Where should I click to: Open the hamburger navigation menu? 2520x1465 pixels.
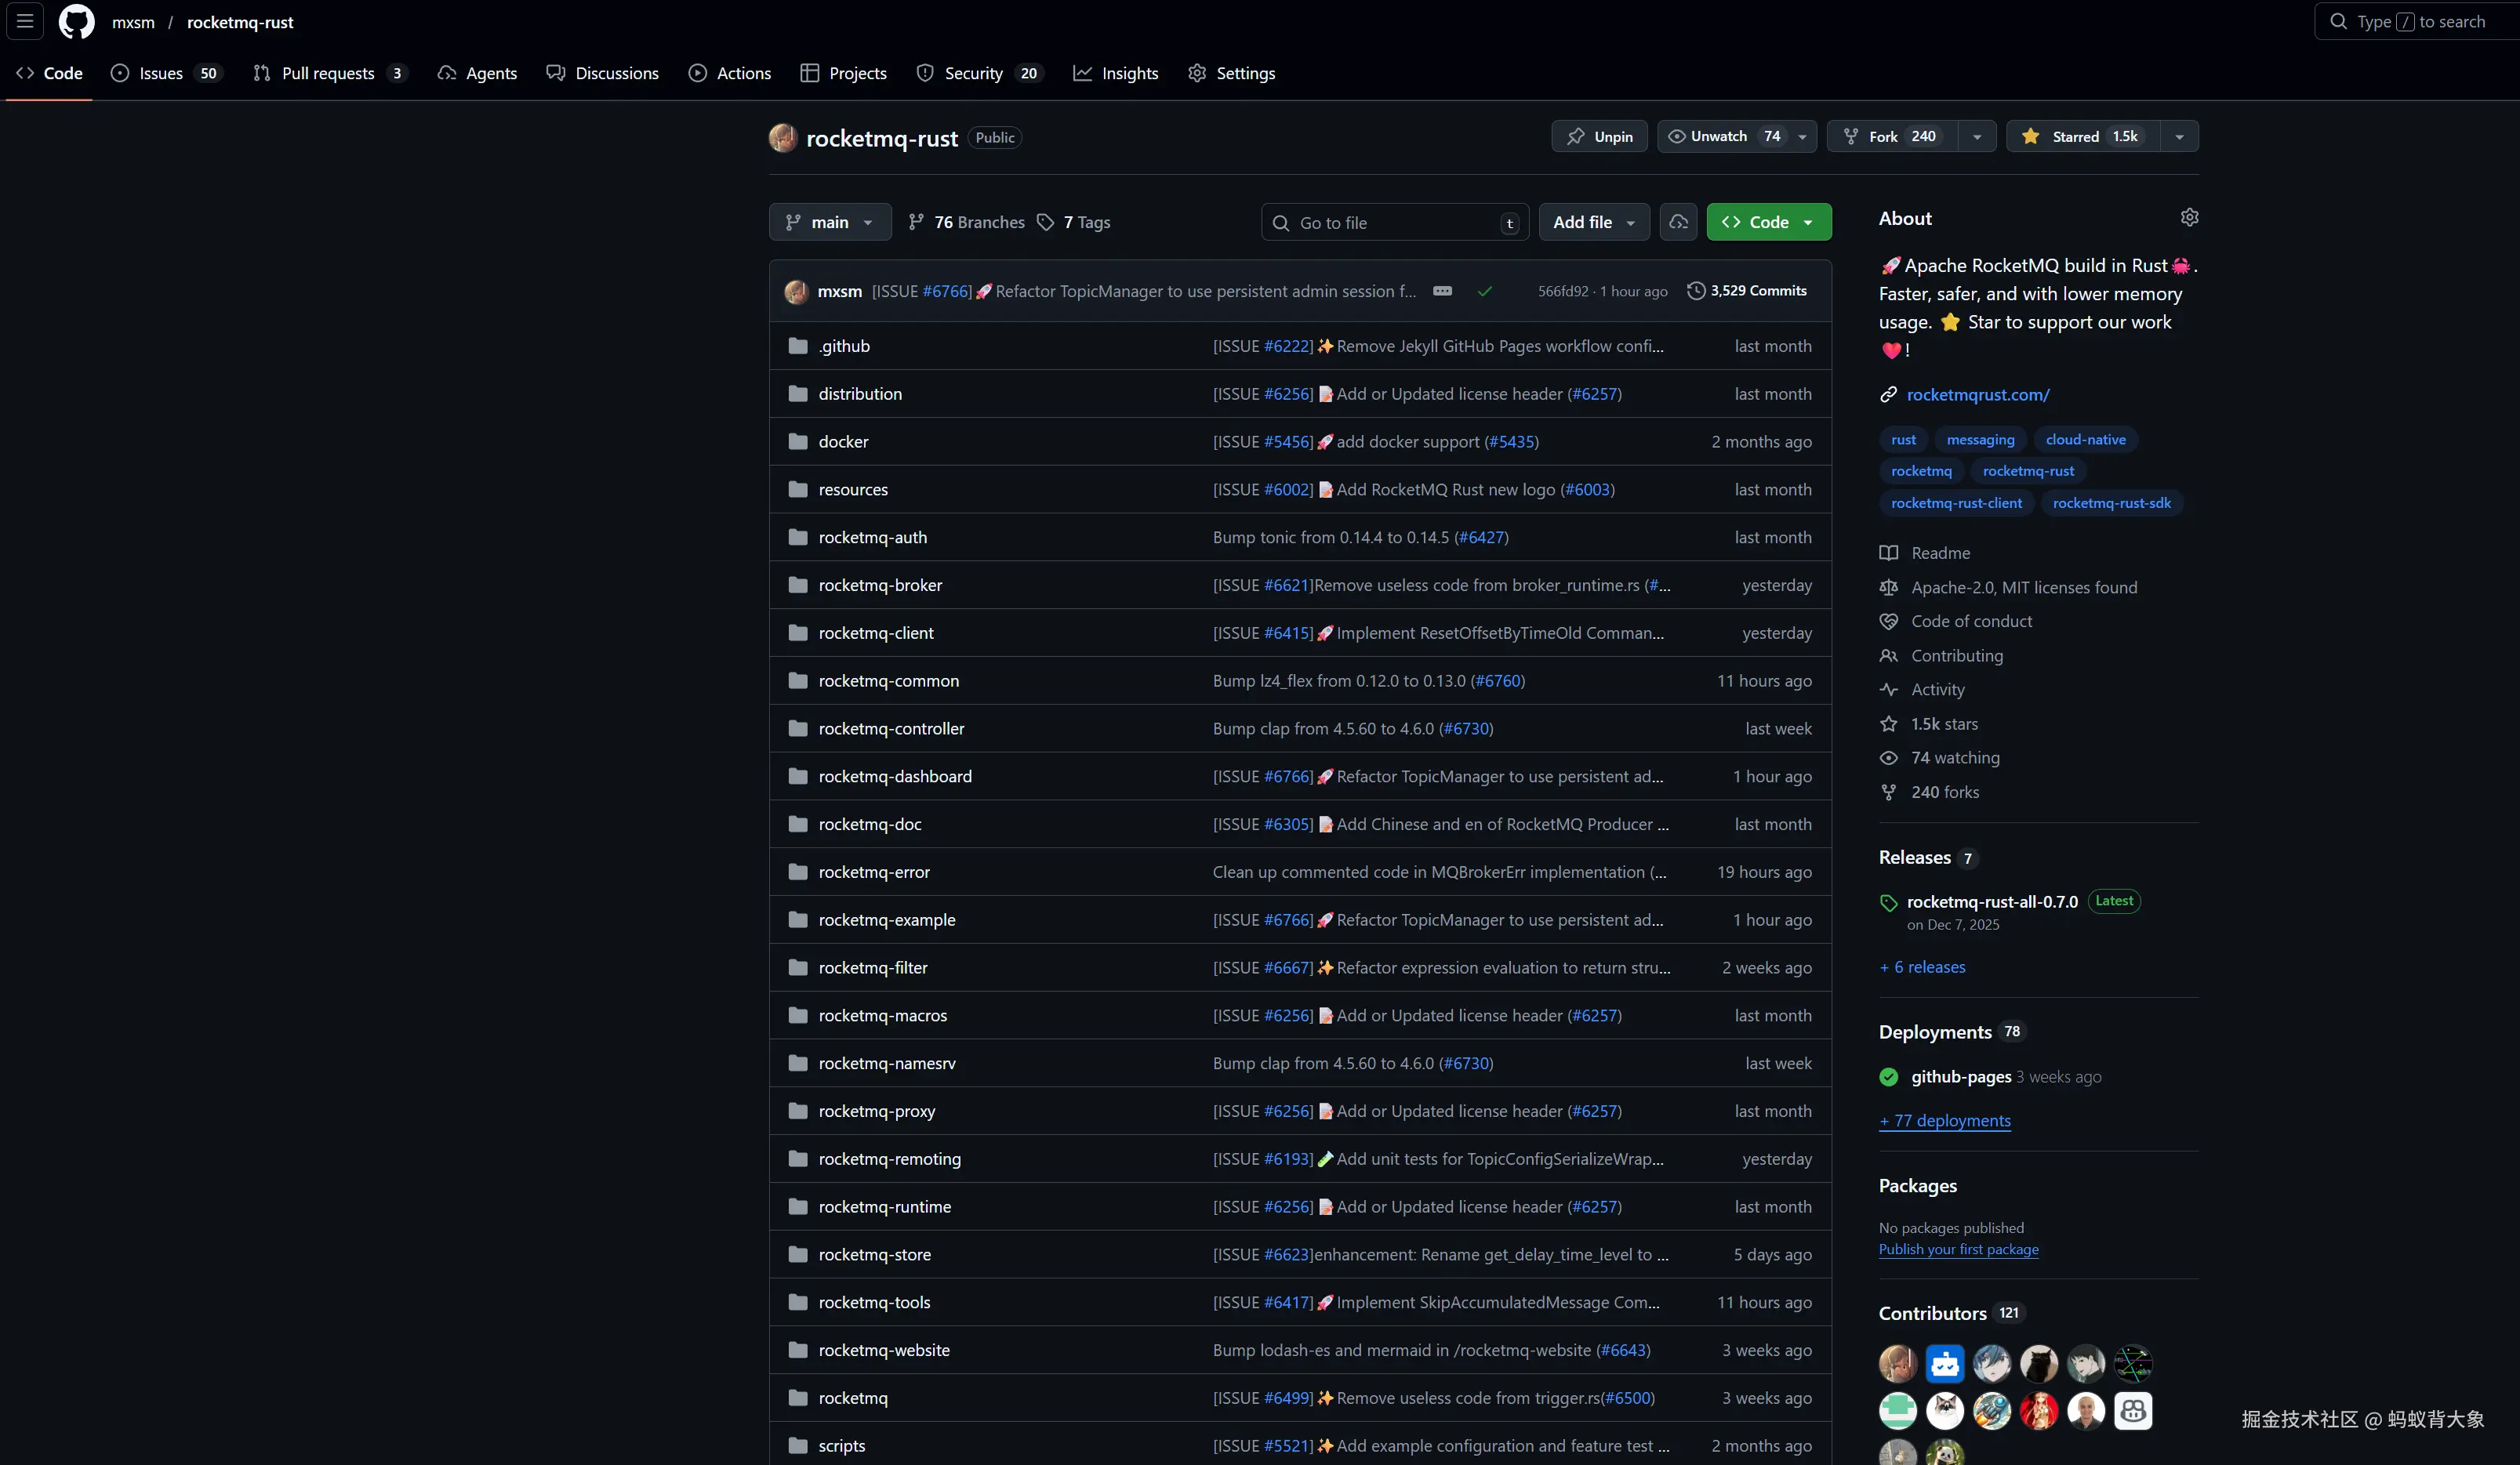[x=25, y=21]
